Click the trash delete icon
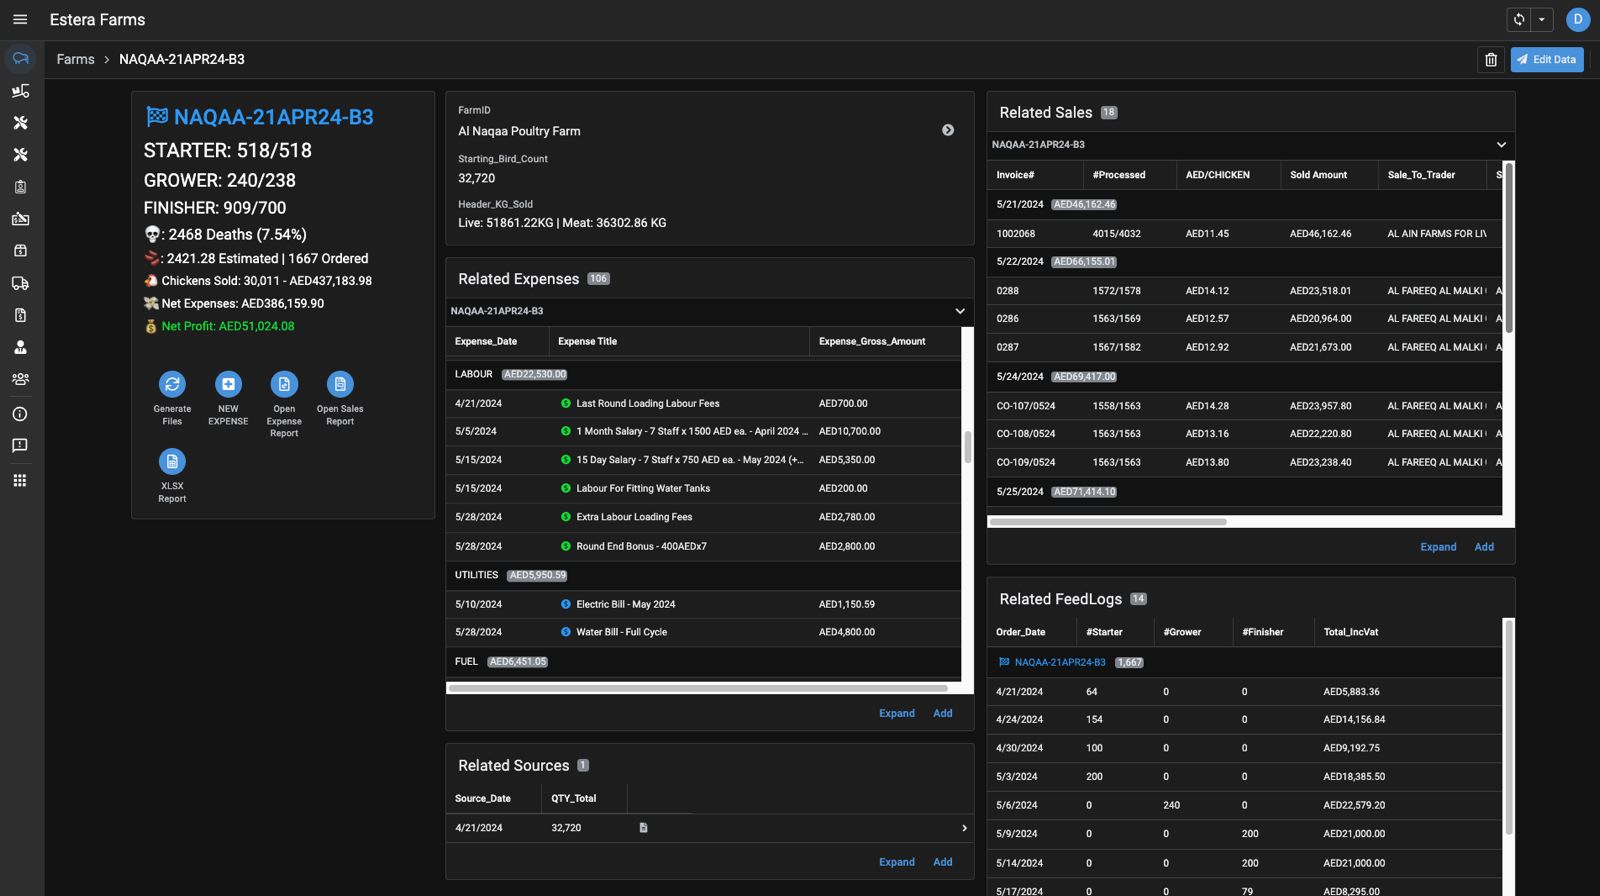Viewport: 1600px width, 896px height. (x=1491, y=60)
